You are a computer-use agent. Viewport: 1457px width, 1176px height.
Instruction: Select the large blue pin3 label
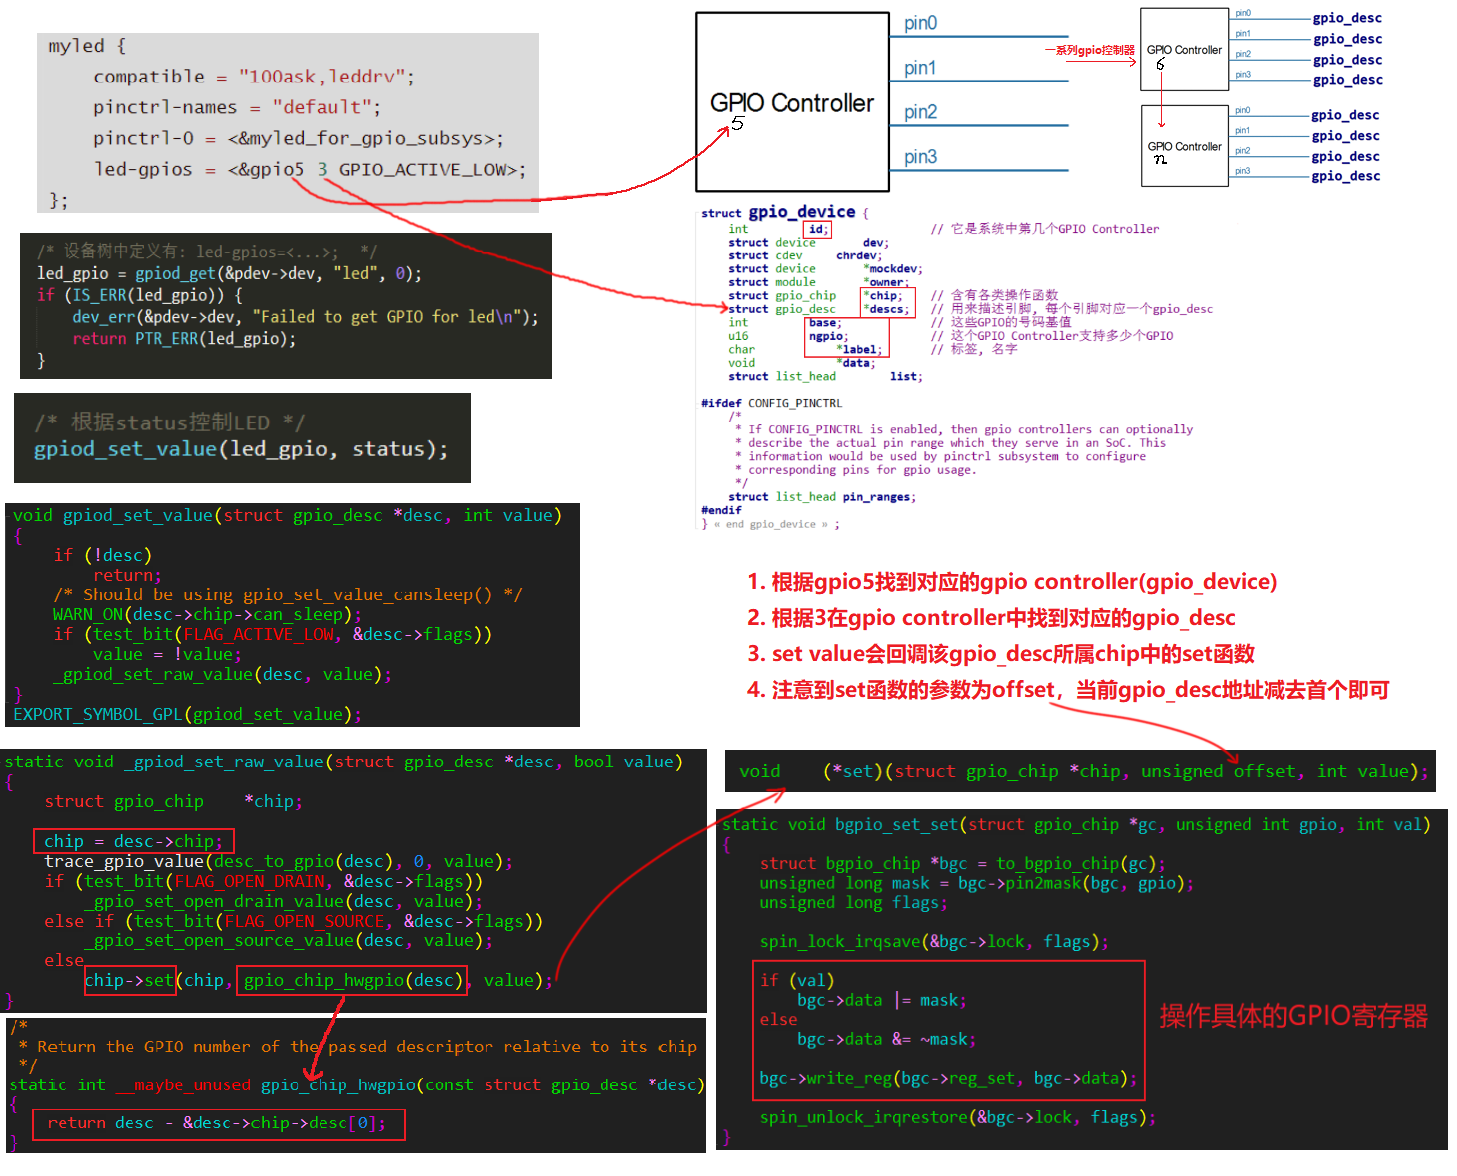(920, 157)
